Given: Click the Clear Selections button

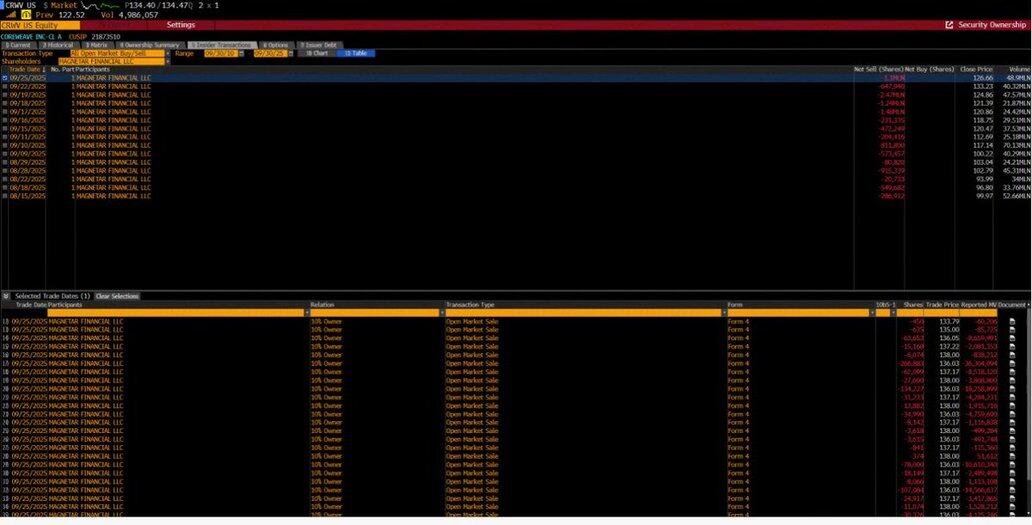Looking at the screenshot, I should pos(118,296).
